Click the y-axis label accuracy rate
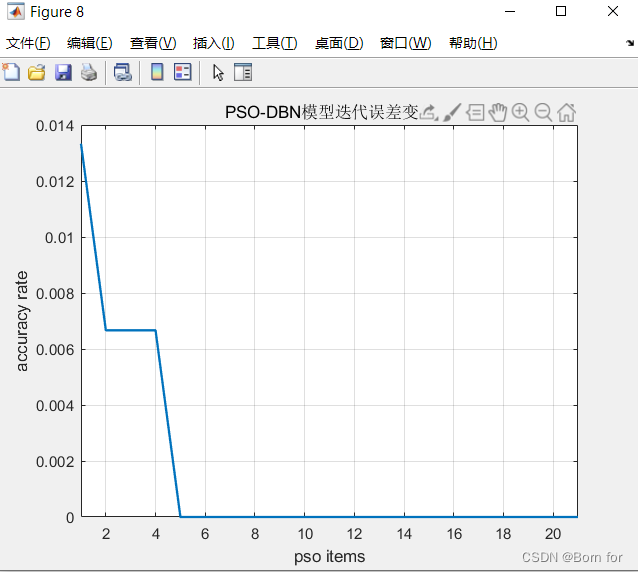 pyautogui.click(x=22, y=321)
